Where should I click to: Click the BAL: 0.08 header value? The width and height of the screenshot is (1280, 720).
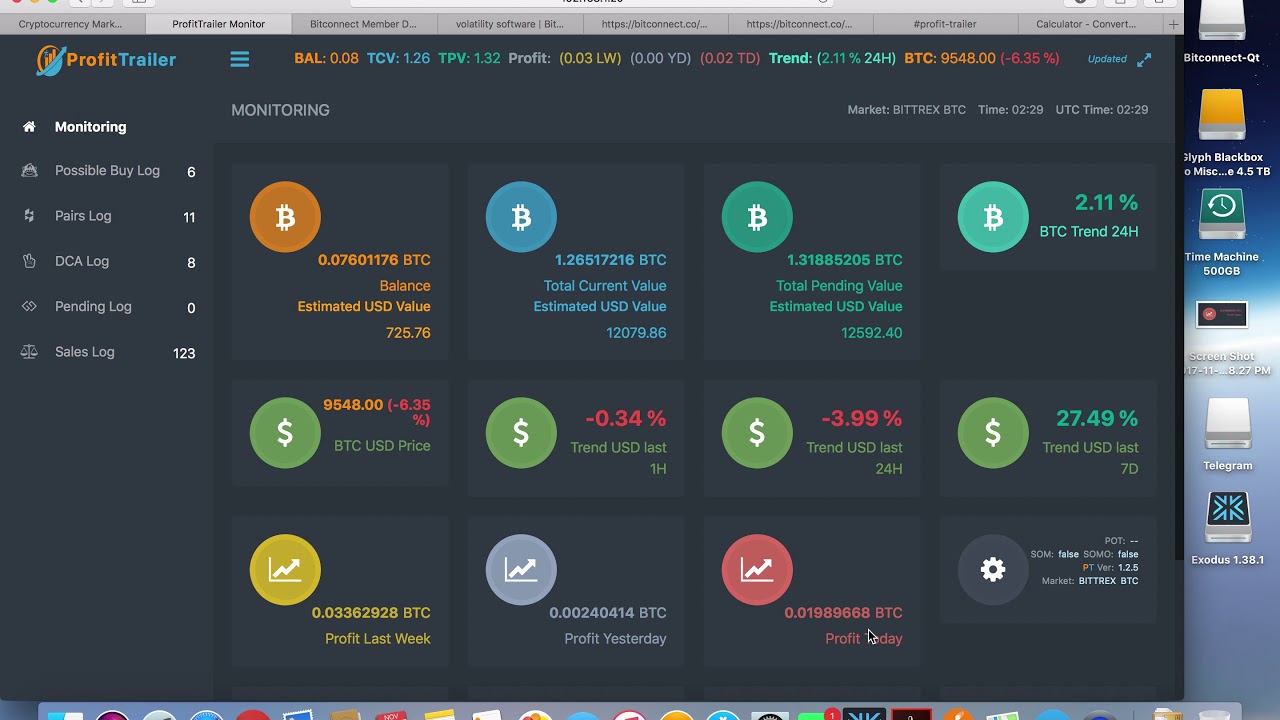tap(326, 59)
